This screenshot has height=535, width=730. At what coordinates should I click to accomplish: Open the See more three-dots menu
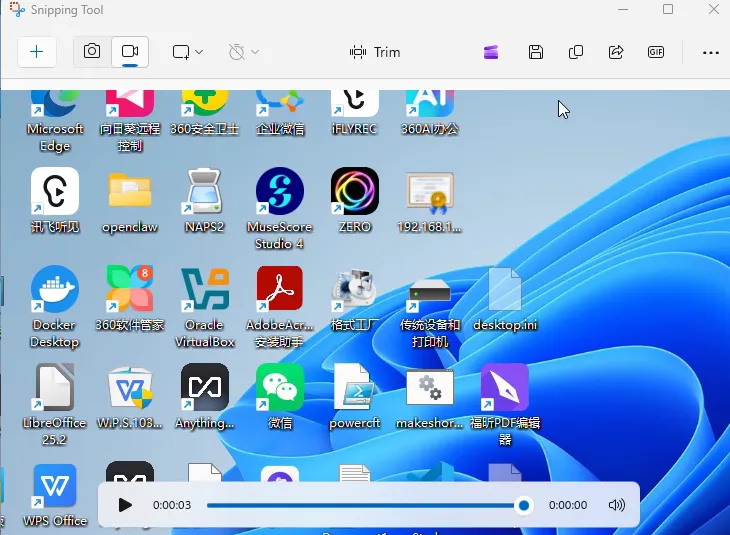click(x=710, y=53)
